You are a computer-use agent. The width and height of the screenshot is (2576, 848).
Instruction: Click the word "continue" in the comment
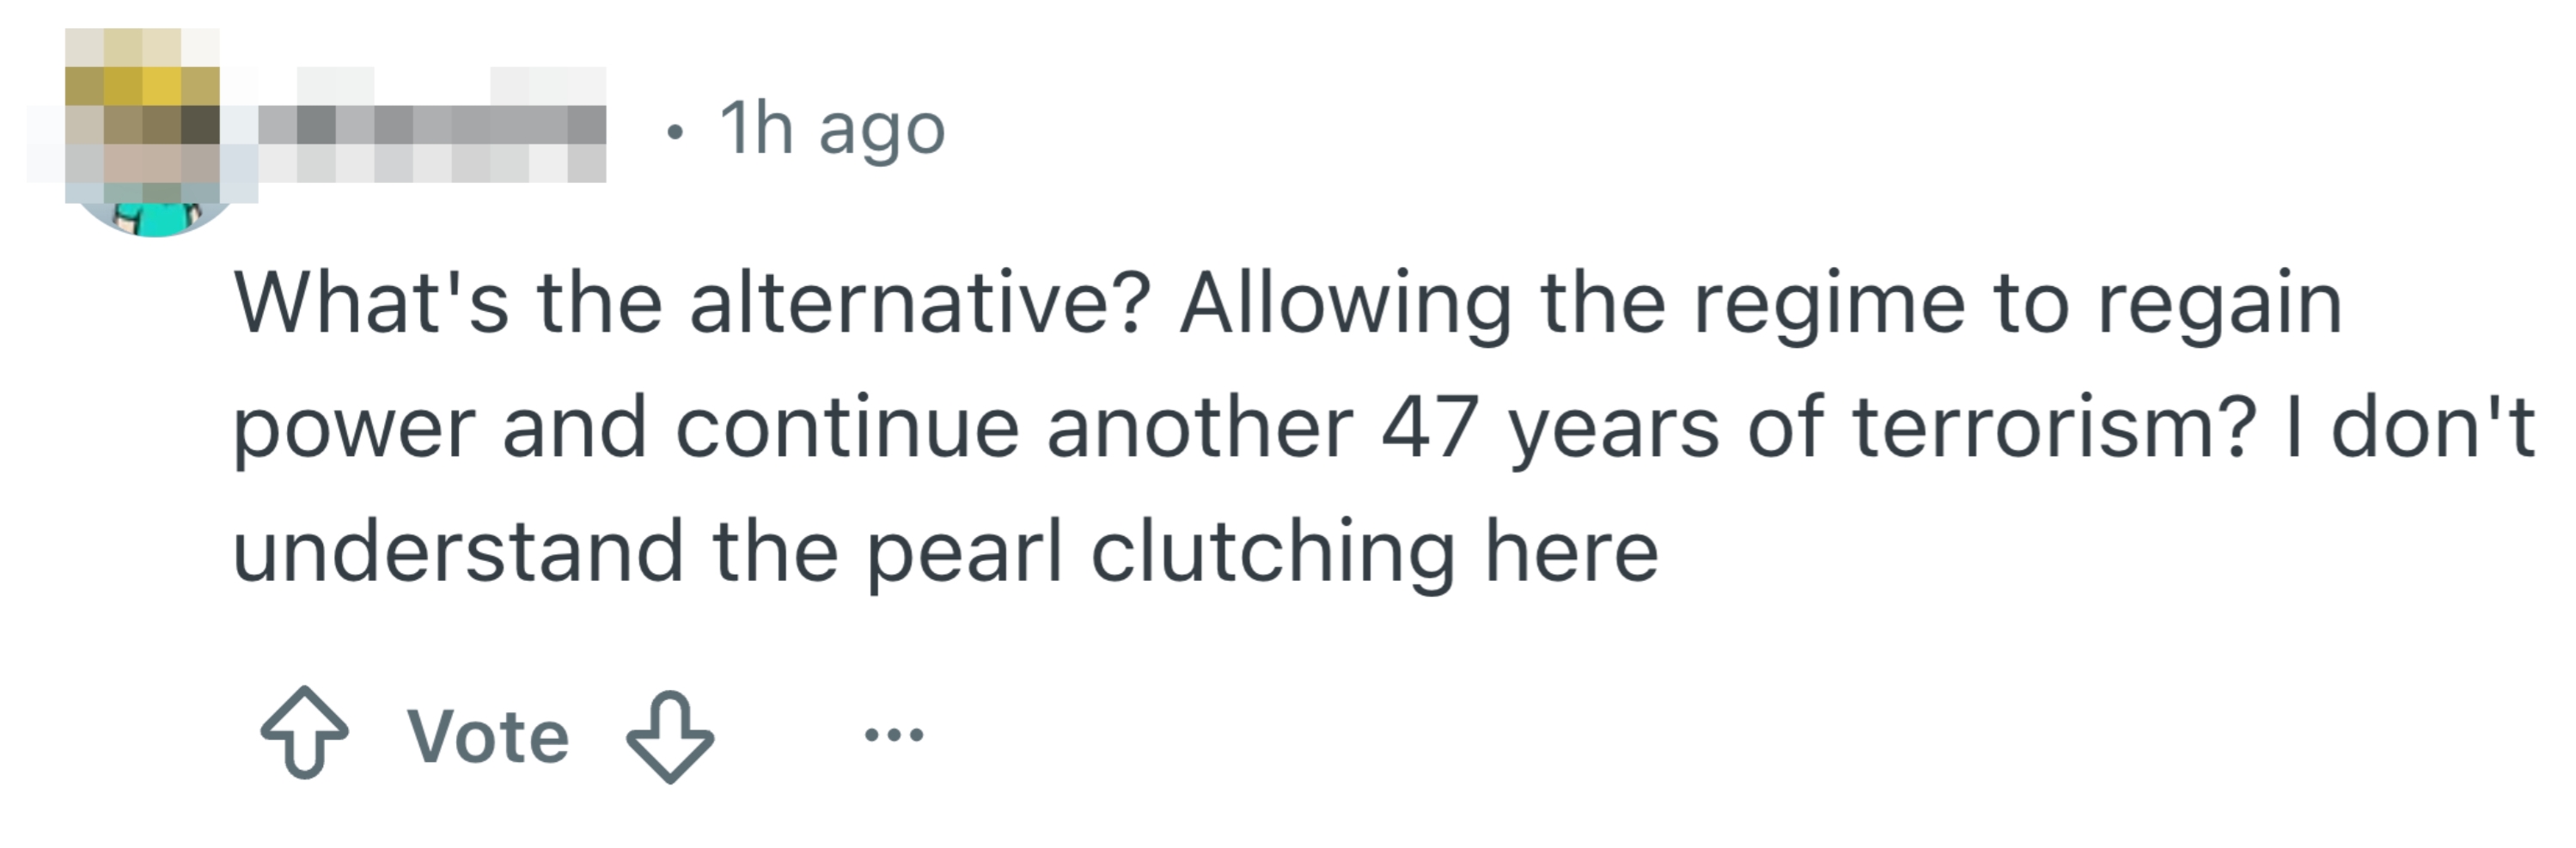[846, 428]
